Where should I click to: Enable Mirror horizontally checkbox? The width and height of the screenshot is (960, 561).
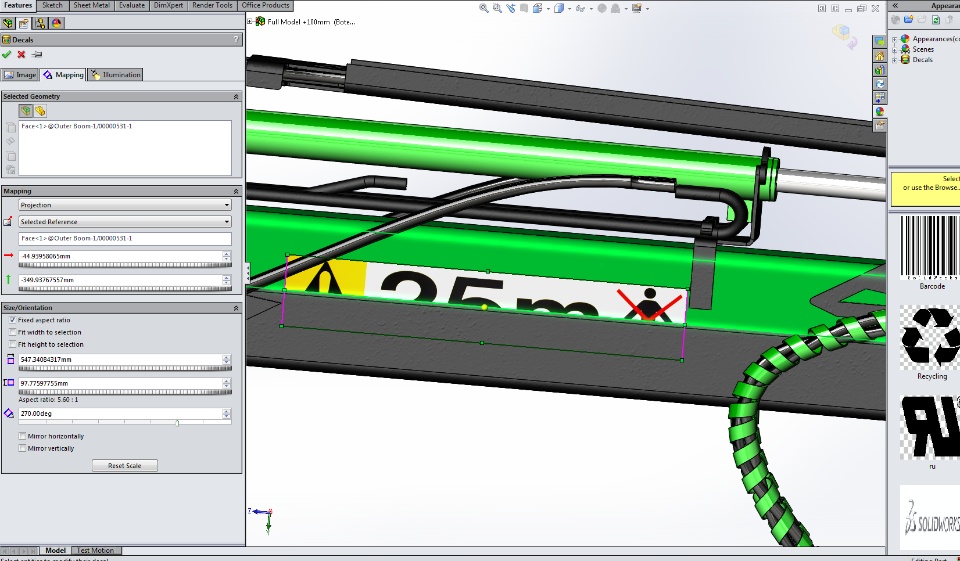(22, 437)
